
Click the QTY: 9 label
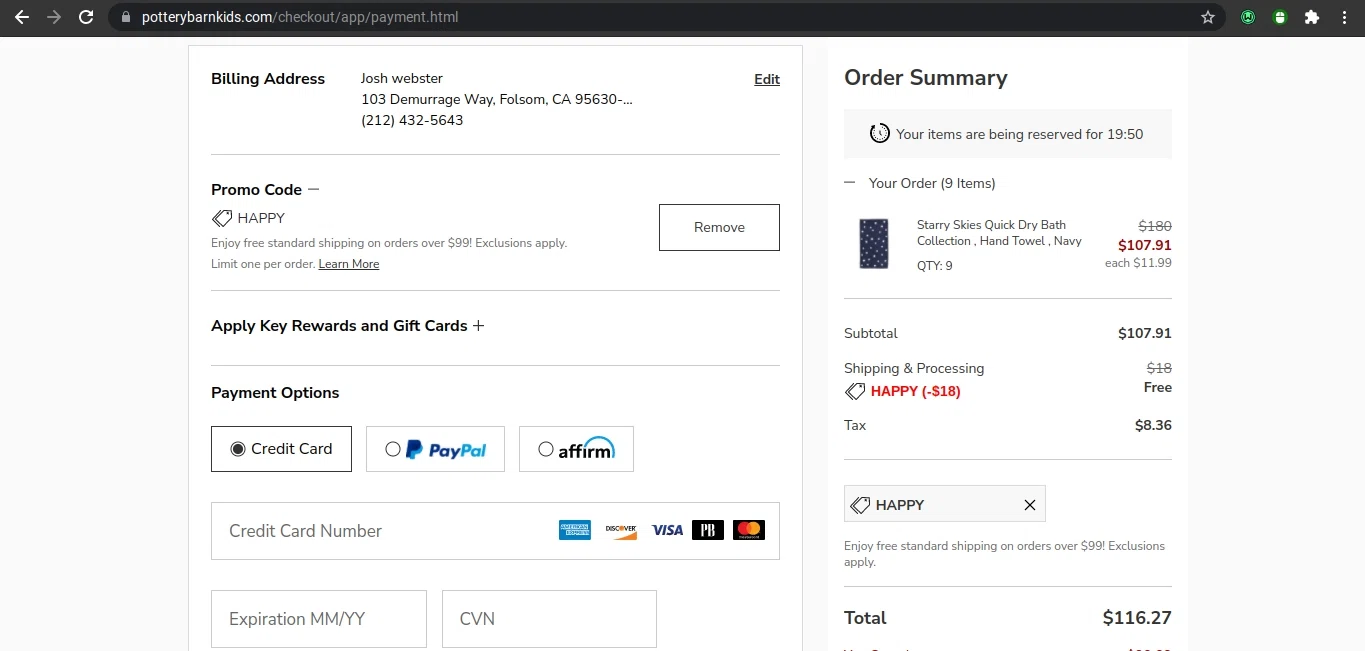(935, 266)
